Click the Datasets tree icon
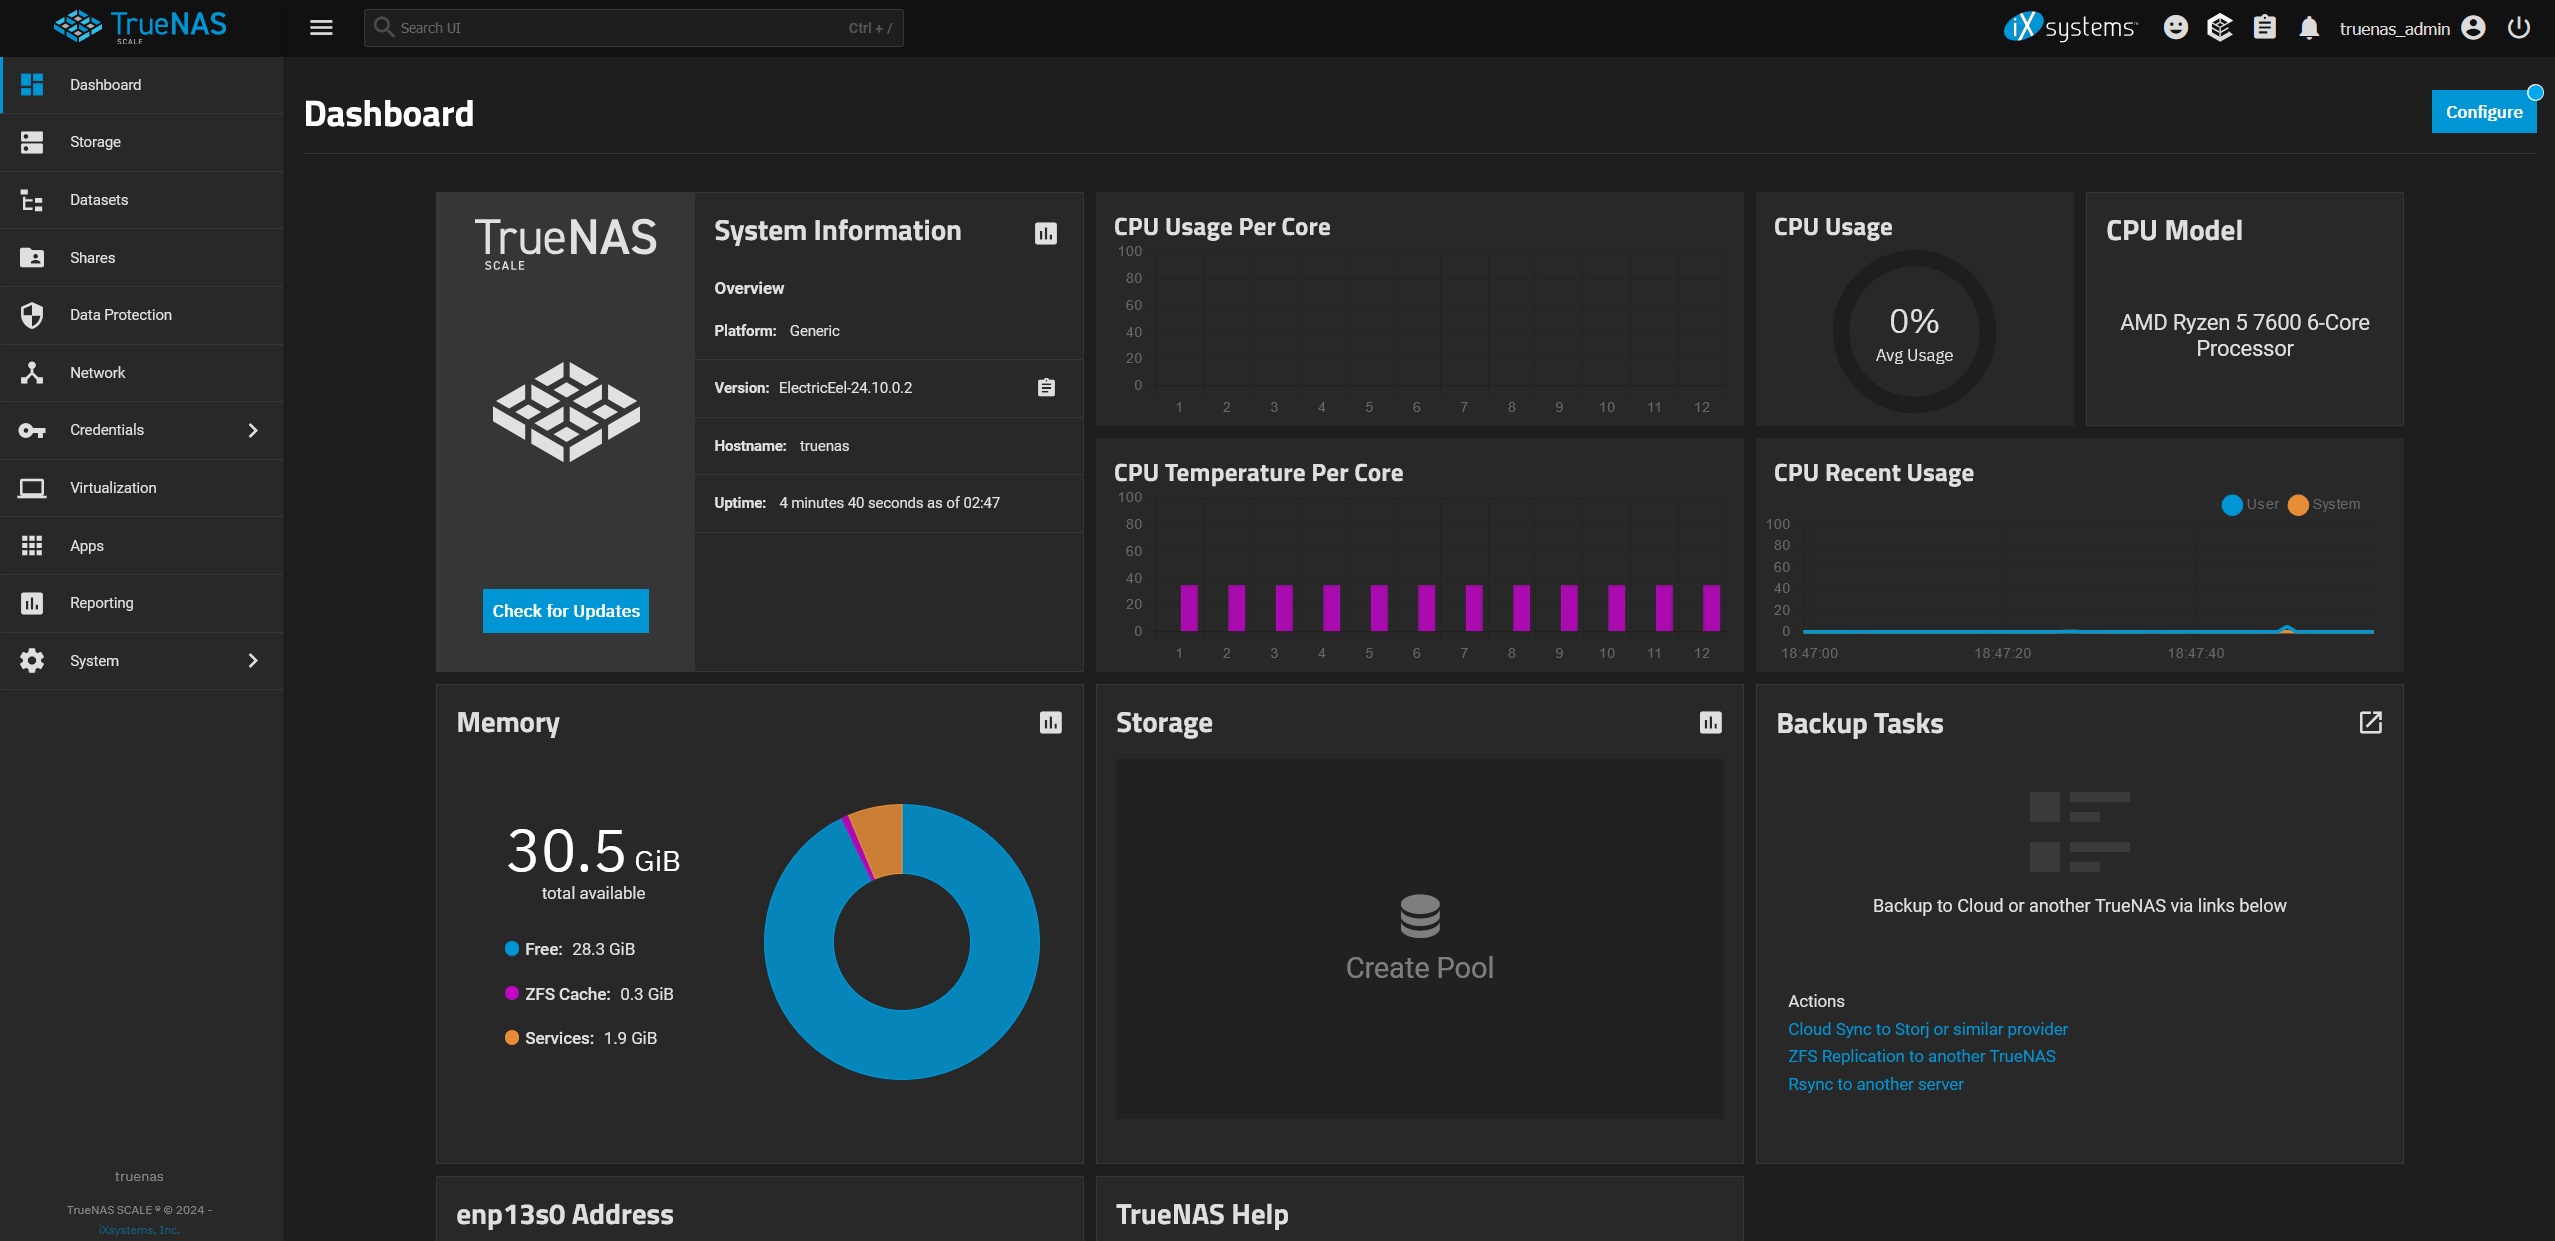2555x1241 pixels. (32, 200)
